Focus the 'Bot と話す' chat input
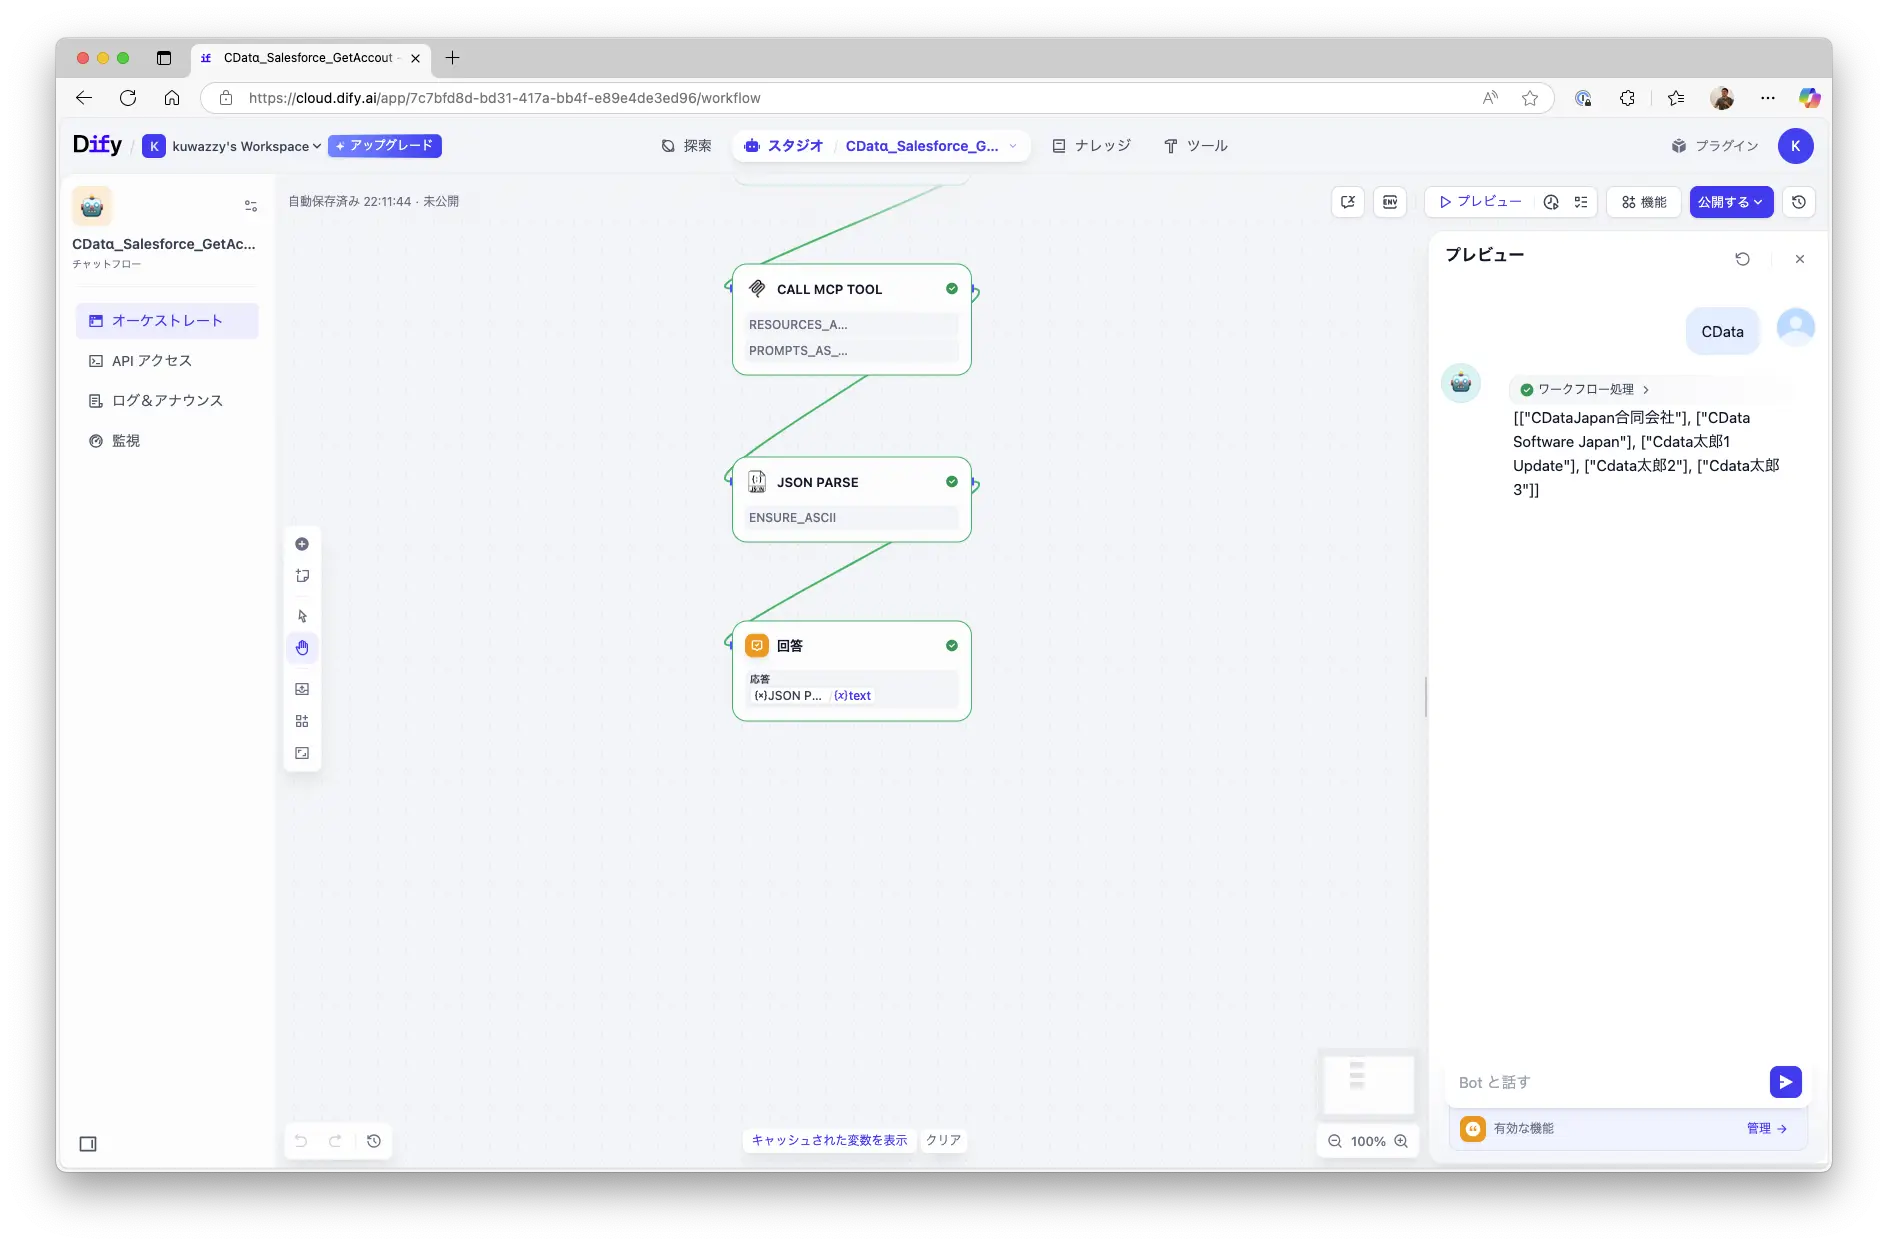1888x1246 pixels. click(x=1608, y=1082)
